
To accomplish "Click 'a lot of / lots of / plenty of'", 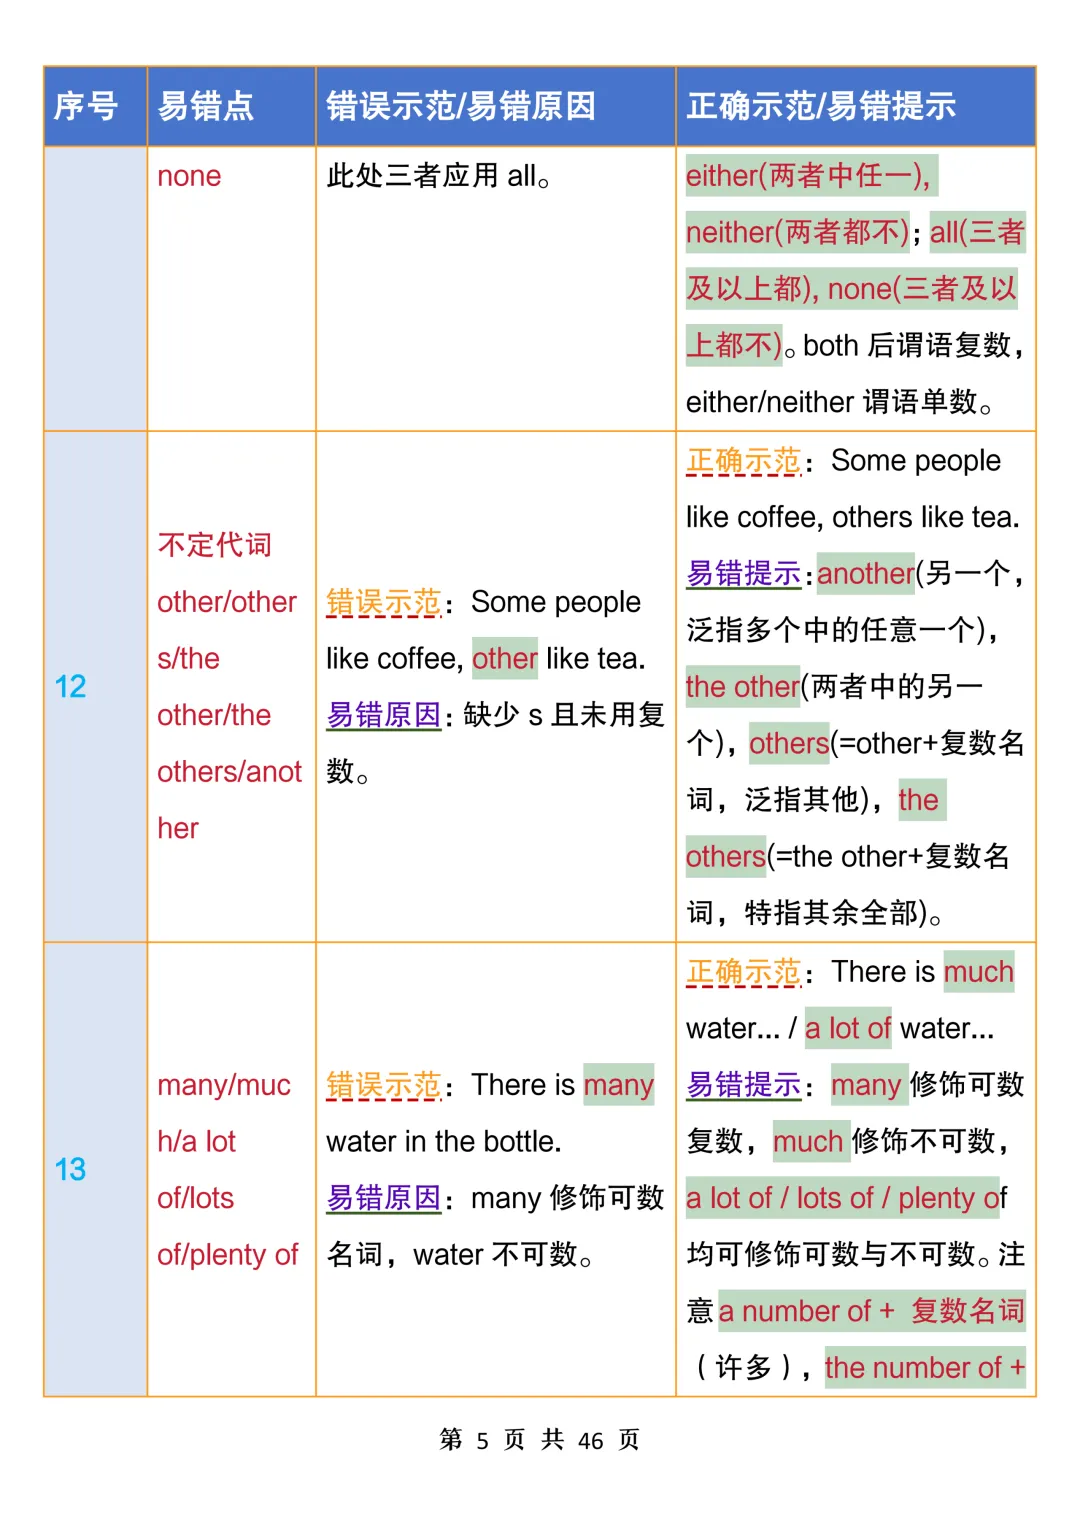I will pos(846,1198).
